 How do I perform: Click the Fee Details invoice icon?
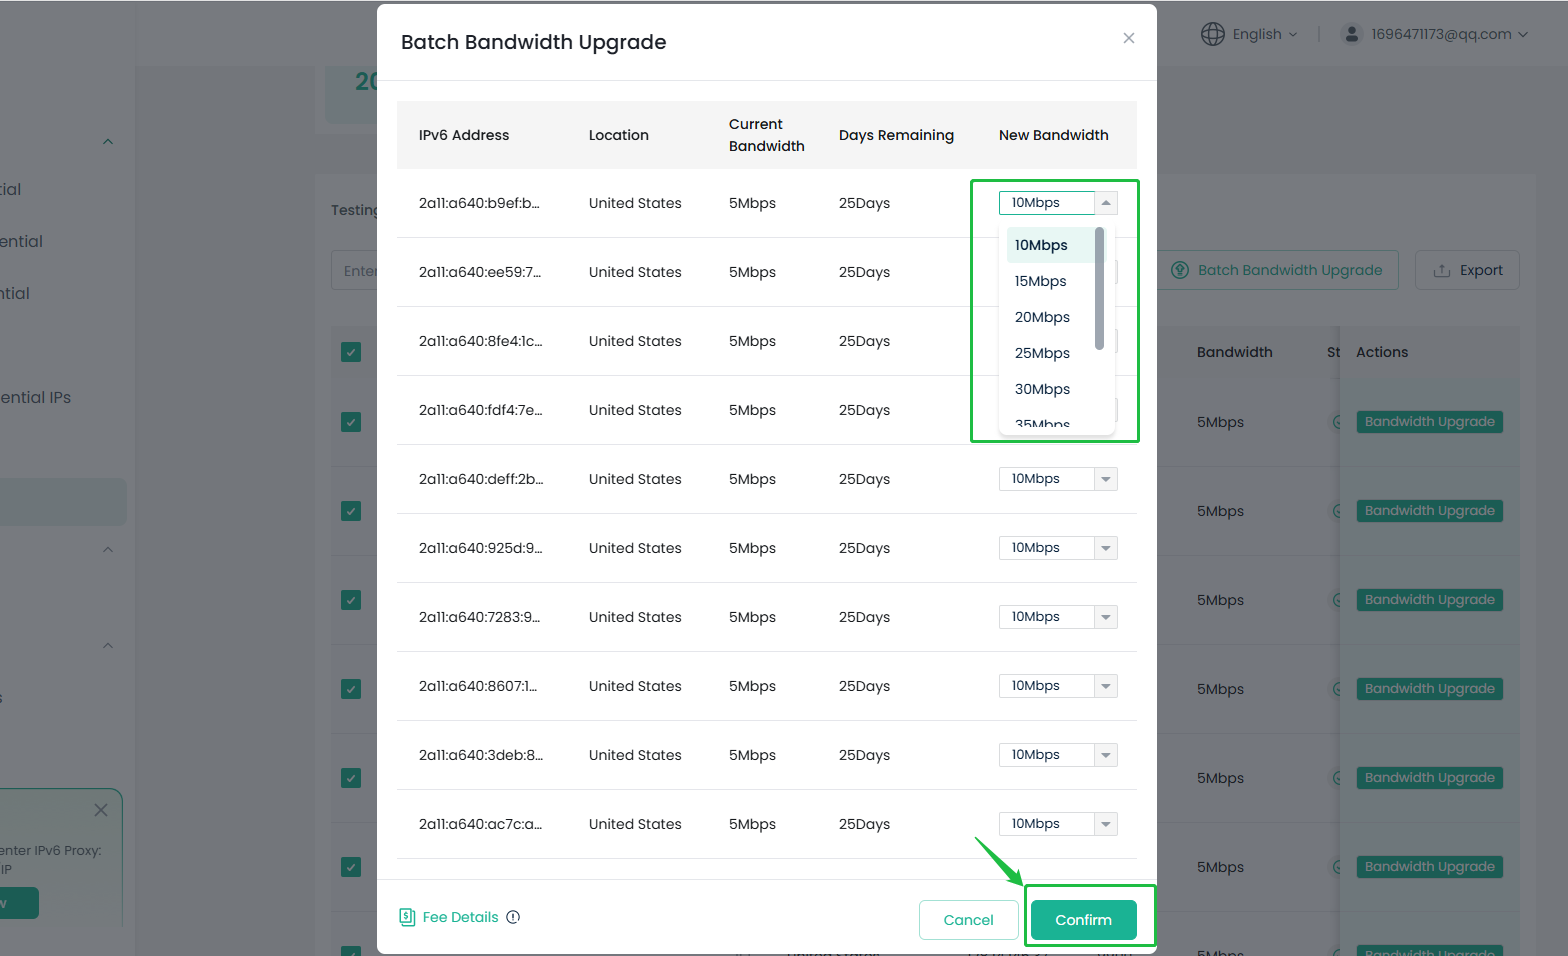pyautogui.click(x=407, y=917)
